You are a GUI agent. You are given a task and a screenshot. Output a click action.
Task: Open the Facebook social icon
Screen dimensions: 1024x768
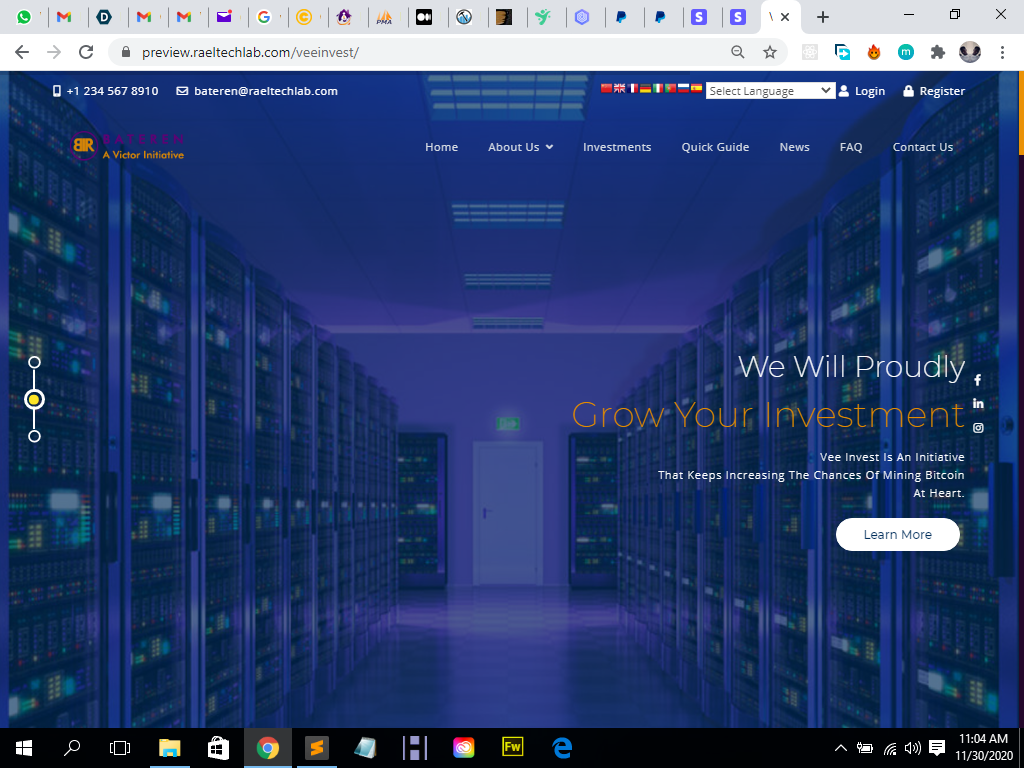(x=978, y=380)
